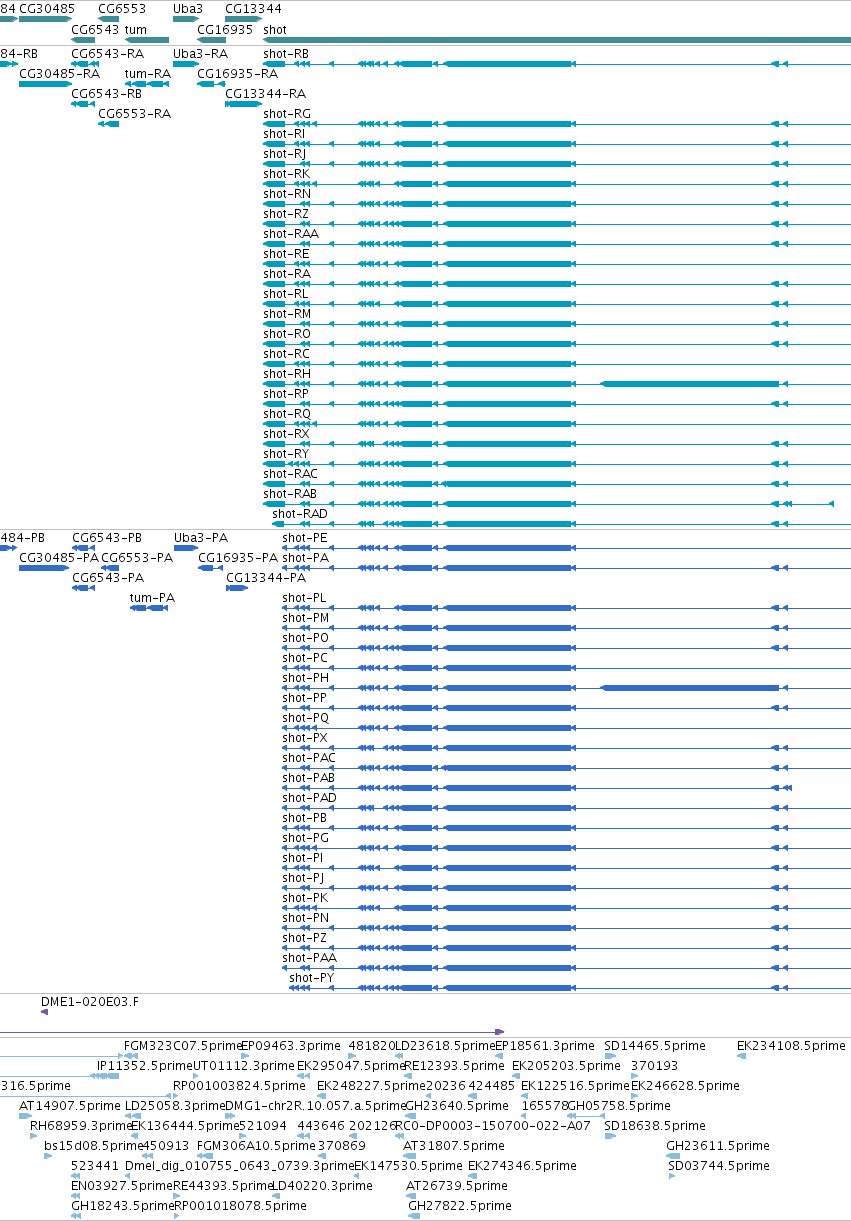Click the RH68959.3prime EST label
The height and width of the screenshot is (1221, 851).
(x=80, y=1126)
